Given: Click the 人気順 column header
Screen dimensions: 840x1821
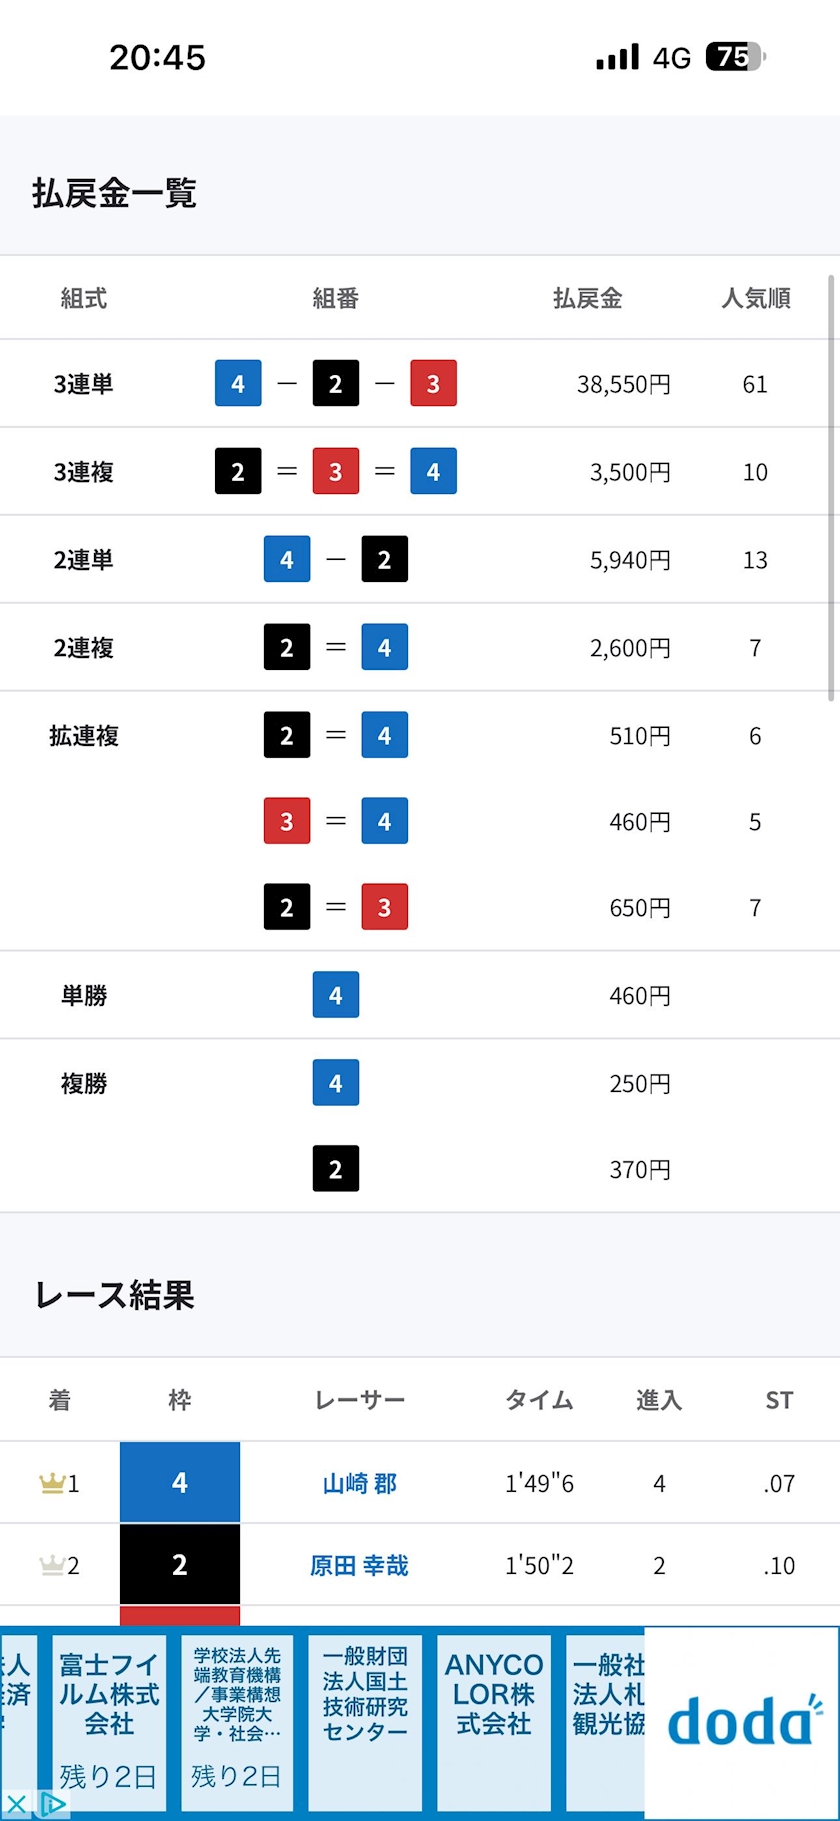Looking at the screenshot, I should [756, 298].
